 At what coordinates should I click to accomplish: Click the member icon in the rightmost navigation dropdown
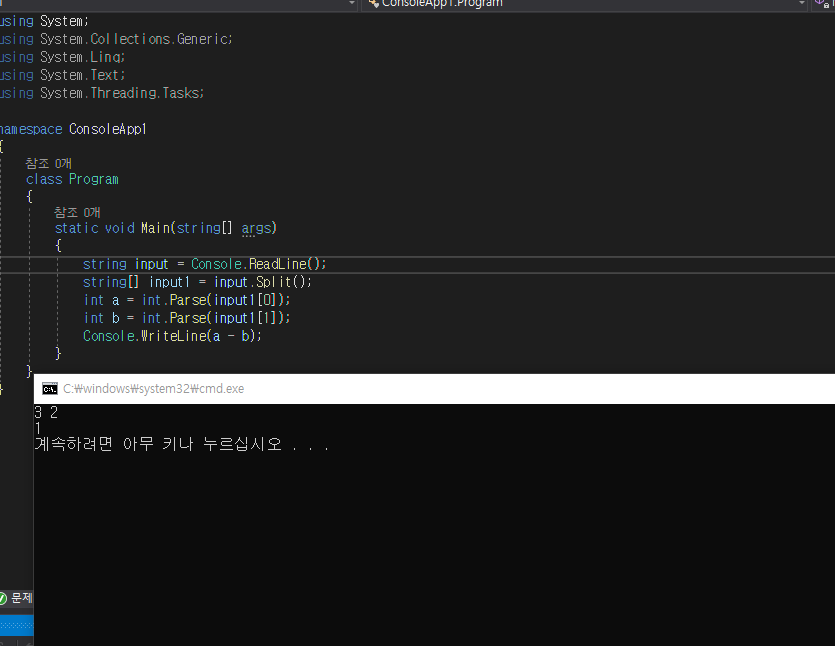822,4
